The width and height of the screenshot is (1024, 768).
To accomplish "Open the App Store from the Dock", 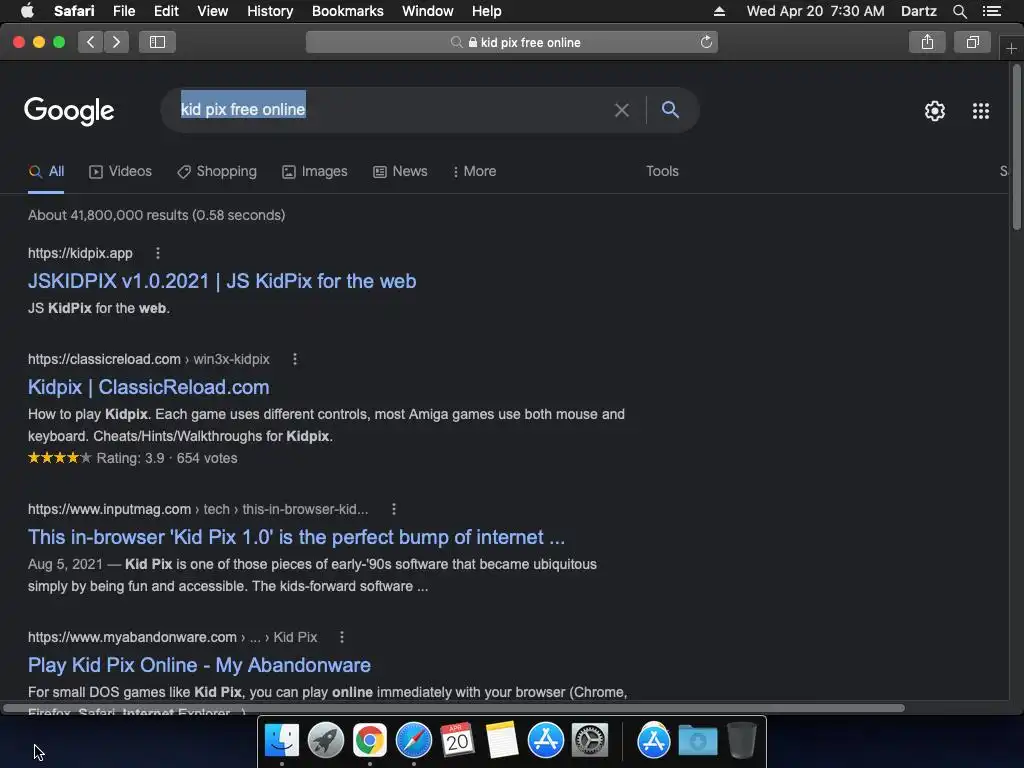I will coord(545,741).
